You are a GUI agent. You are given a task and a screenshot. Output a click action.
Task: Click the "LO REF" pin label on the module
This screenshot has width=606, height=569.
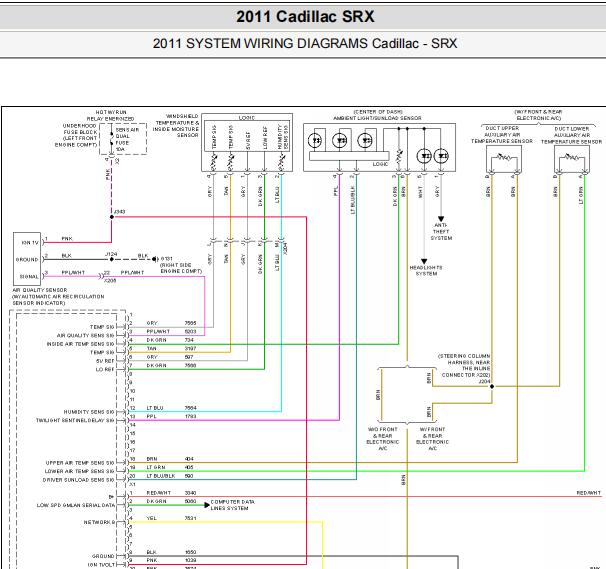tap(105, 370)
